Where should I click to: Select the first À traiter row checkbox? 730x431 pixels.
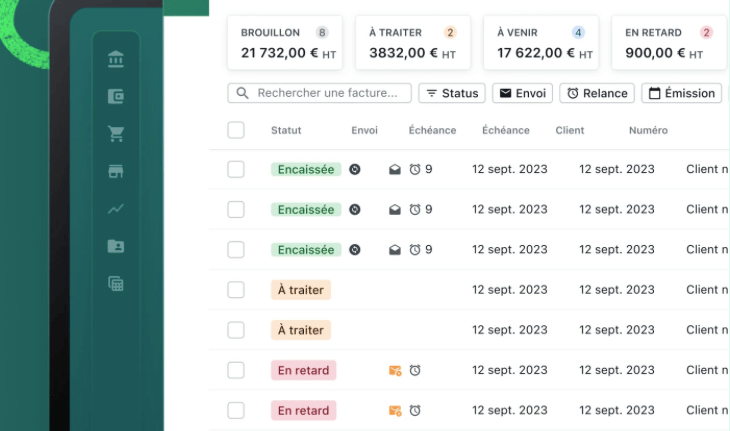coord(236,290)
